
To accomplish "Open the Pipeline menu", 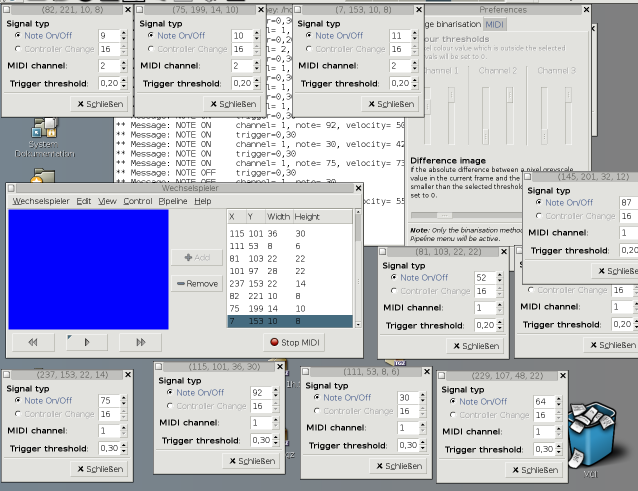I will coord(173,201).
